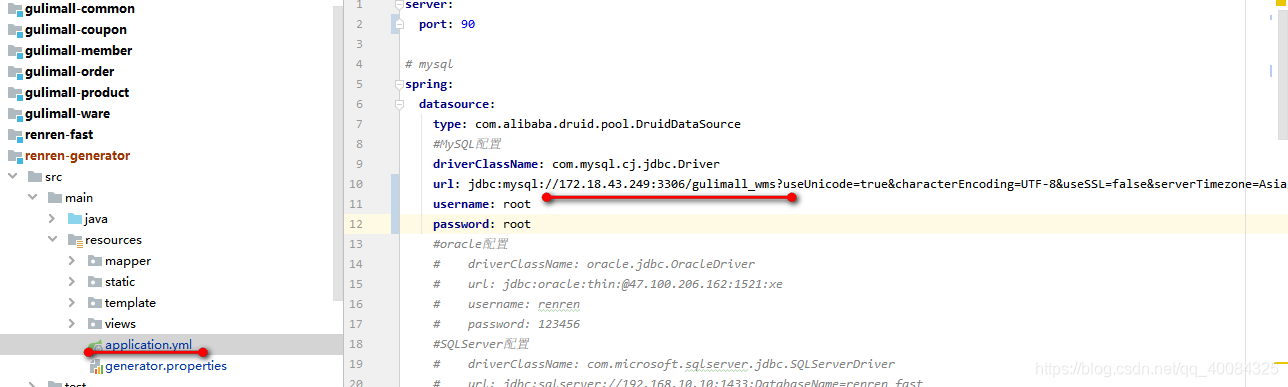Screen dimensions: 1288x387
Task: Click the 'spring:' key
Action: point(429,84)
